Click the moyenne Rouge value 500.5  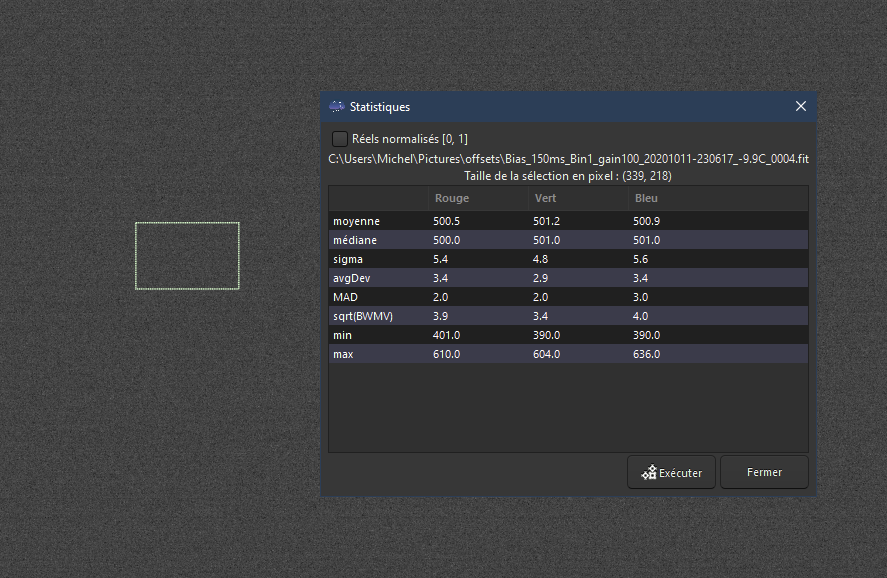(446, 221)
